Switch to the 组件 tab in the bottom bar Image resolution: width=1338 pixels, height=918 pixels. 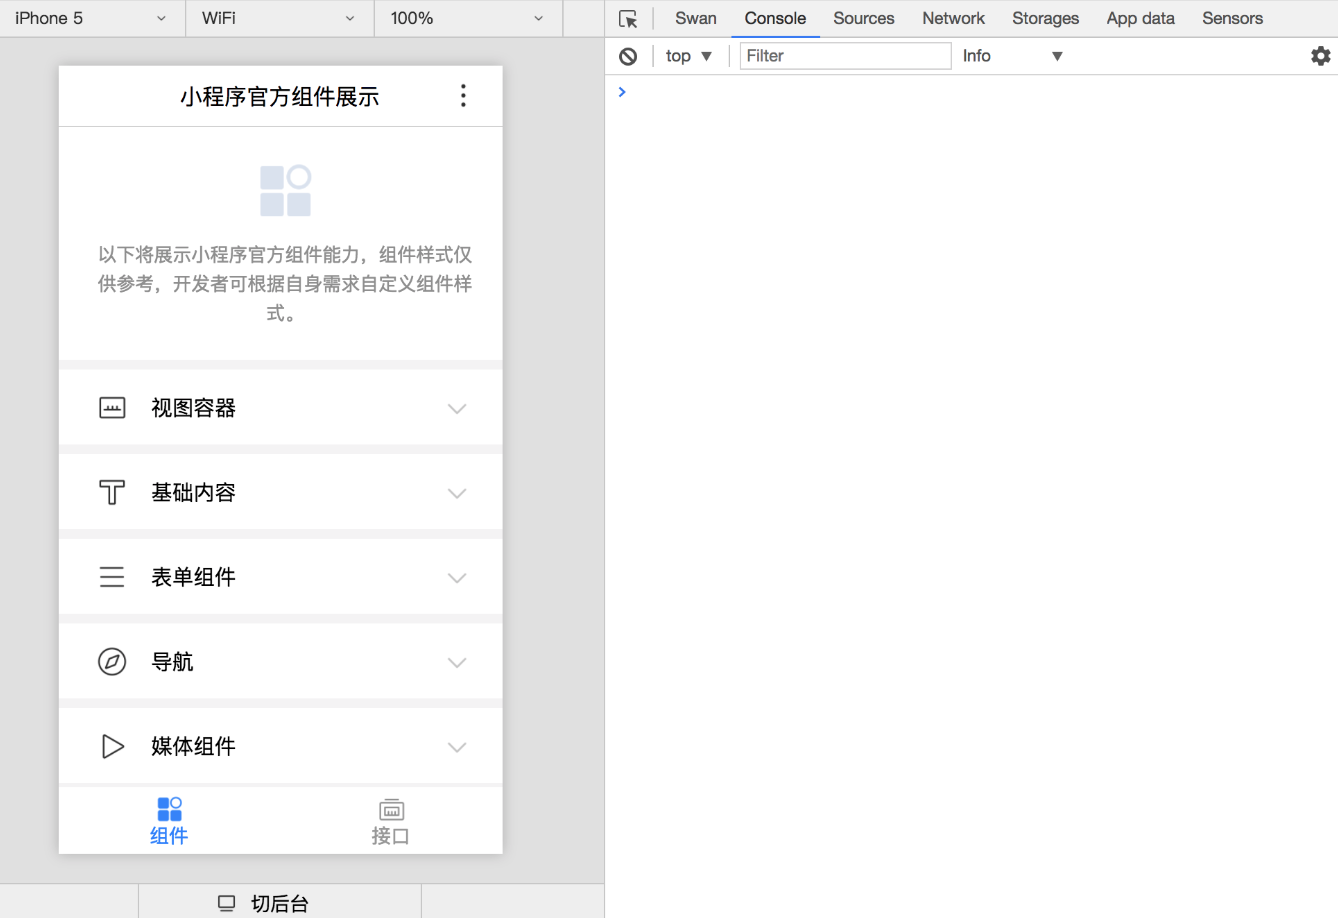pyautogui.click(x=169, y=820)
